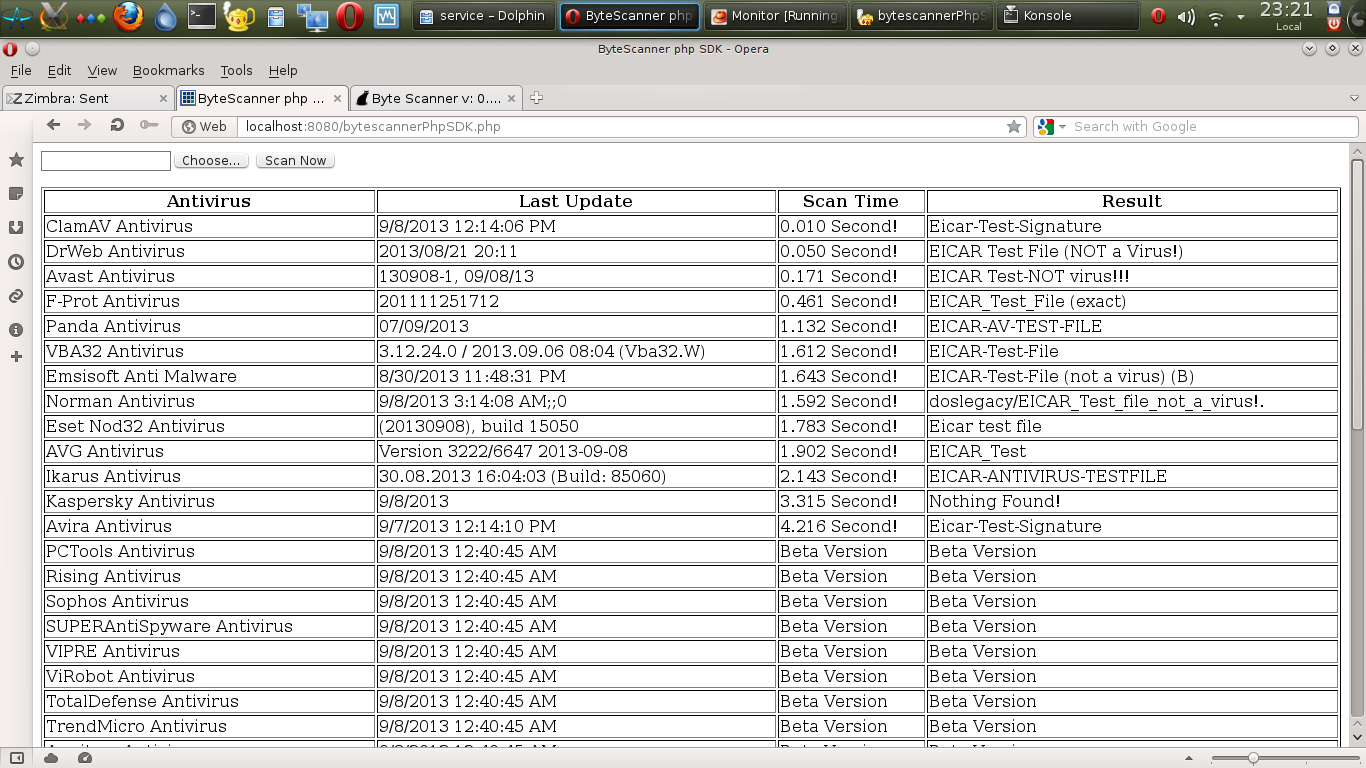
Task: Click the Nothing Found! result cell
Action: [x=1132, y=501]
